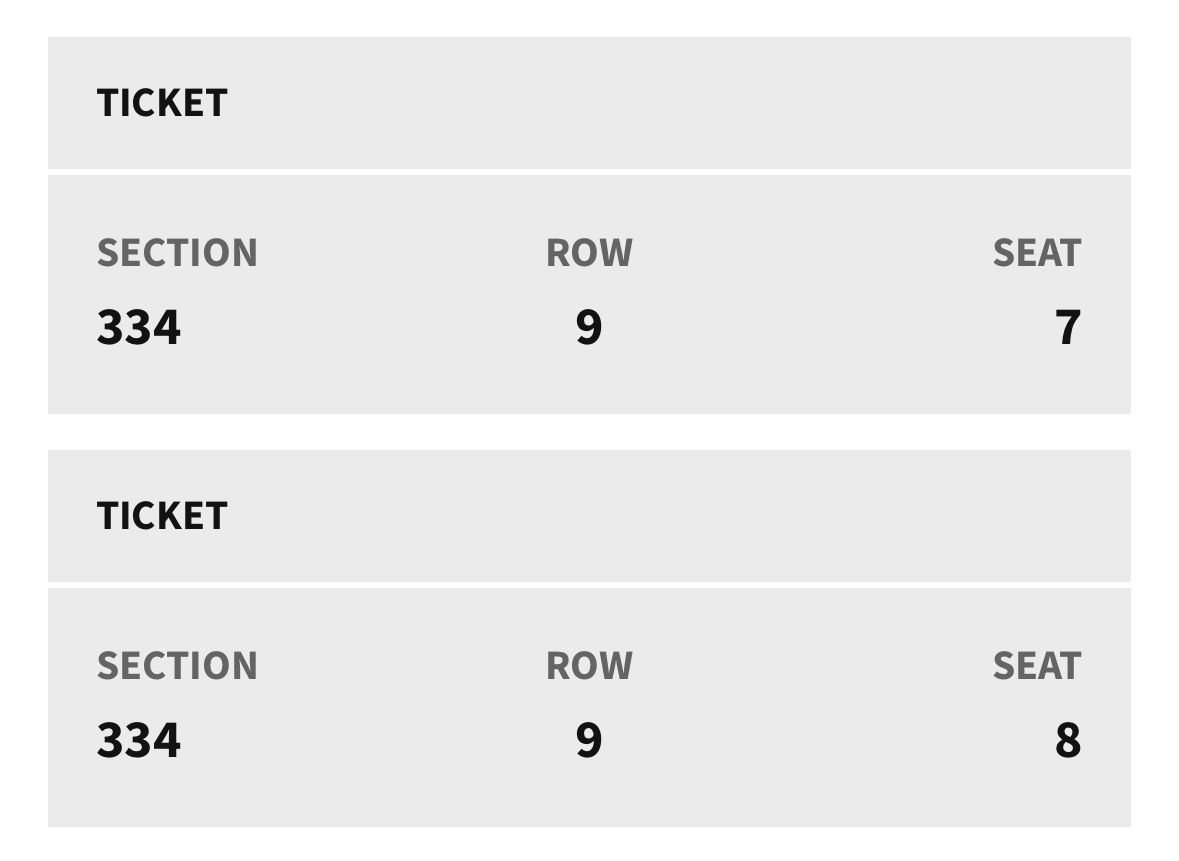This screenshot has height=861, width=1179.
Task: Click the divider line under the first TICKET header
Action: (x=589, y=172)
